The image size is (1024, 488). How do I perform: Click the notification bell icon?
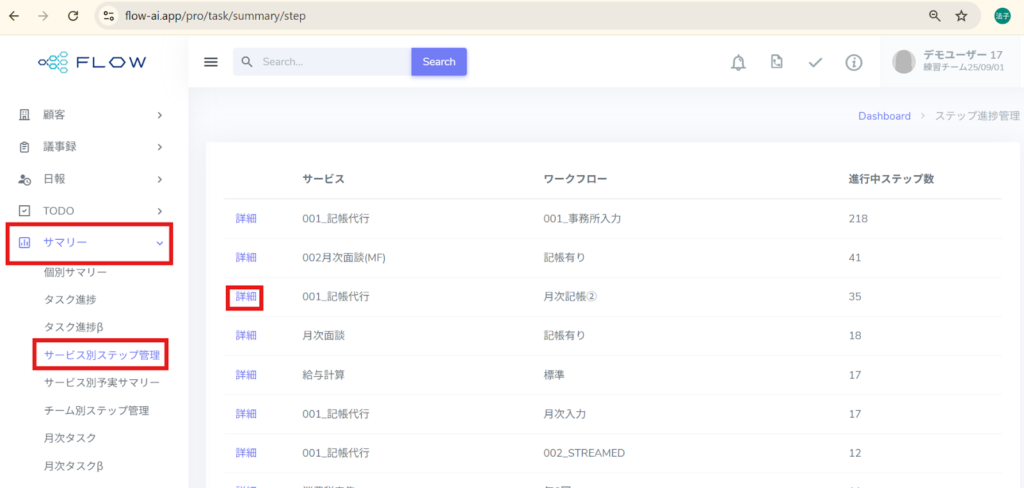(738, 63)
